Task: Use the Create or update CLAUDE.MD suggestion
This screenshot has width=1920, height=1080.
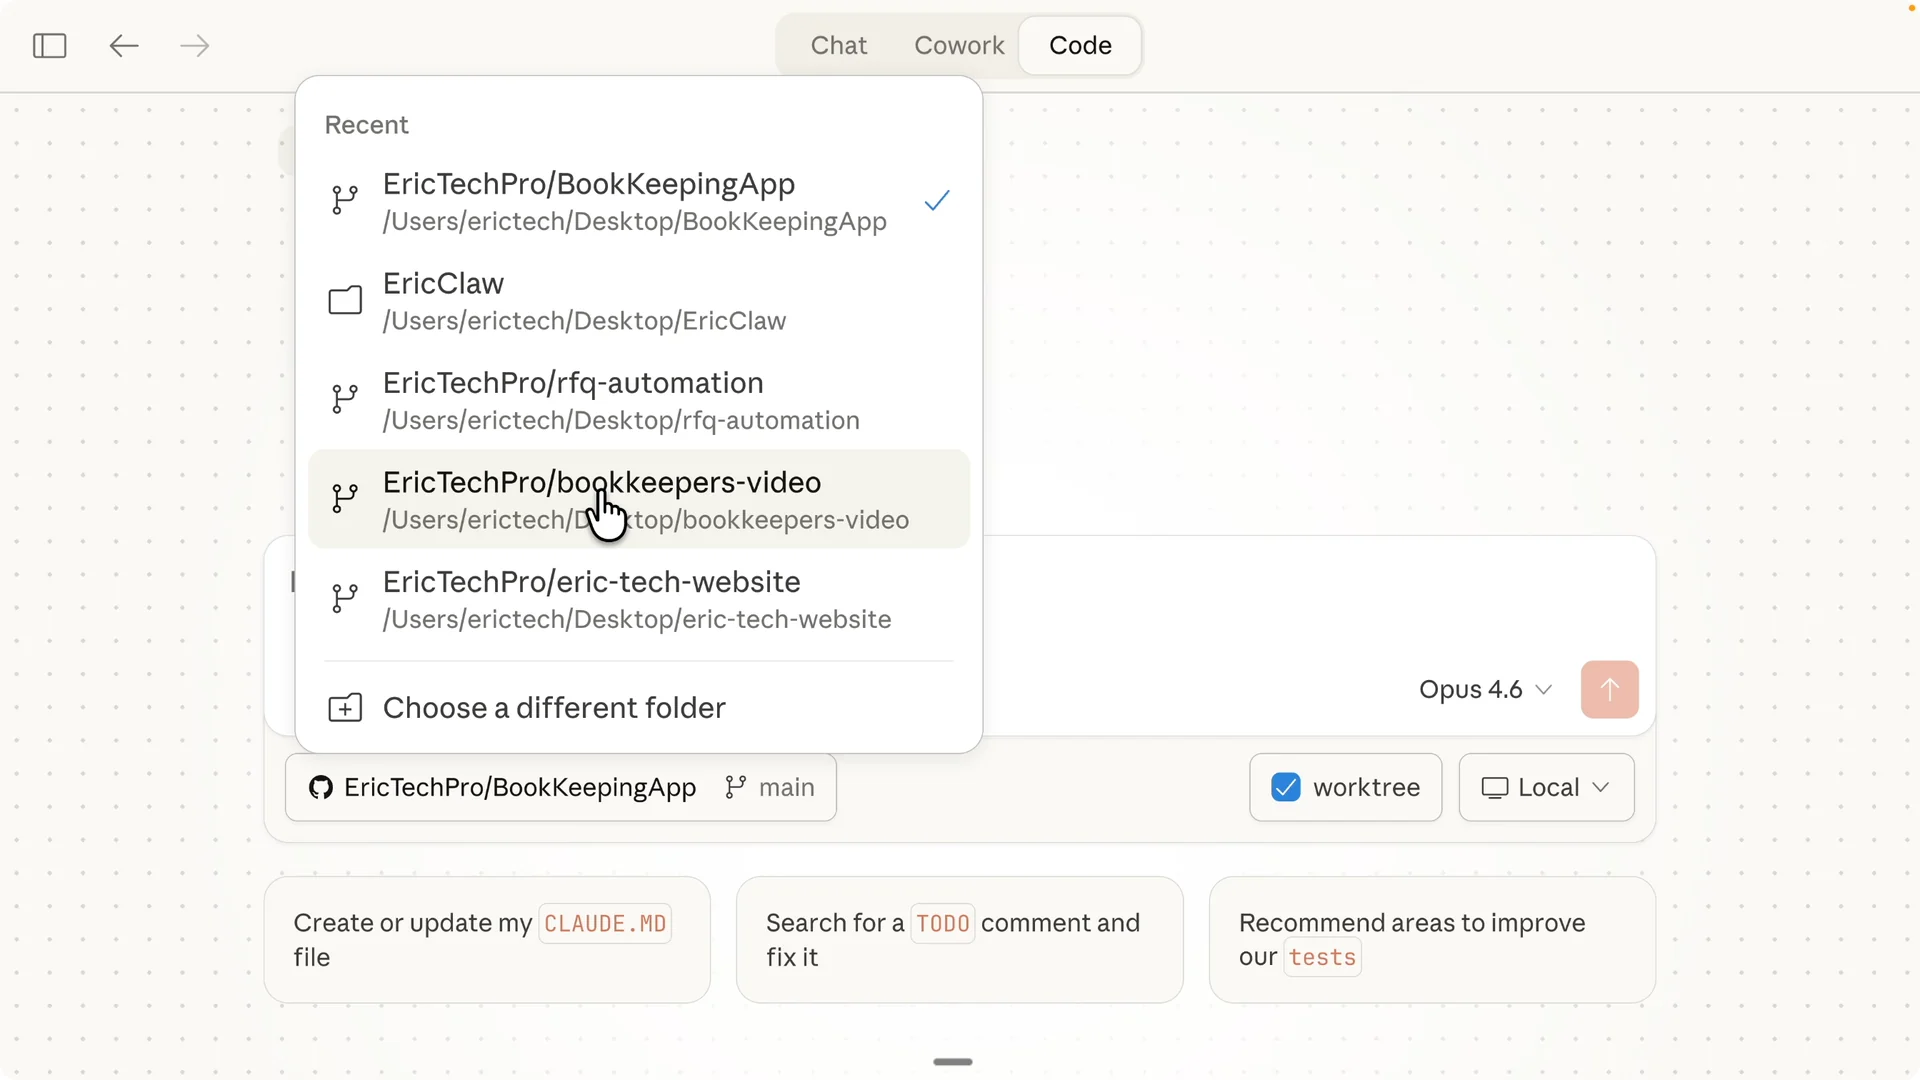Action: [x=487, y=940]
